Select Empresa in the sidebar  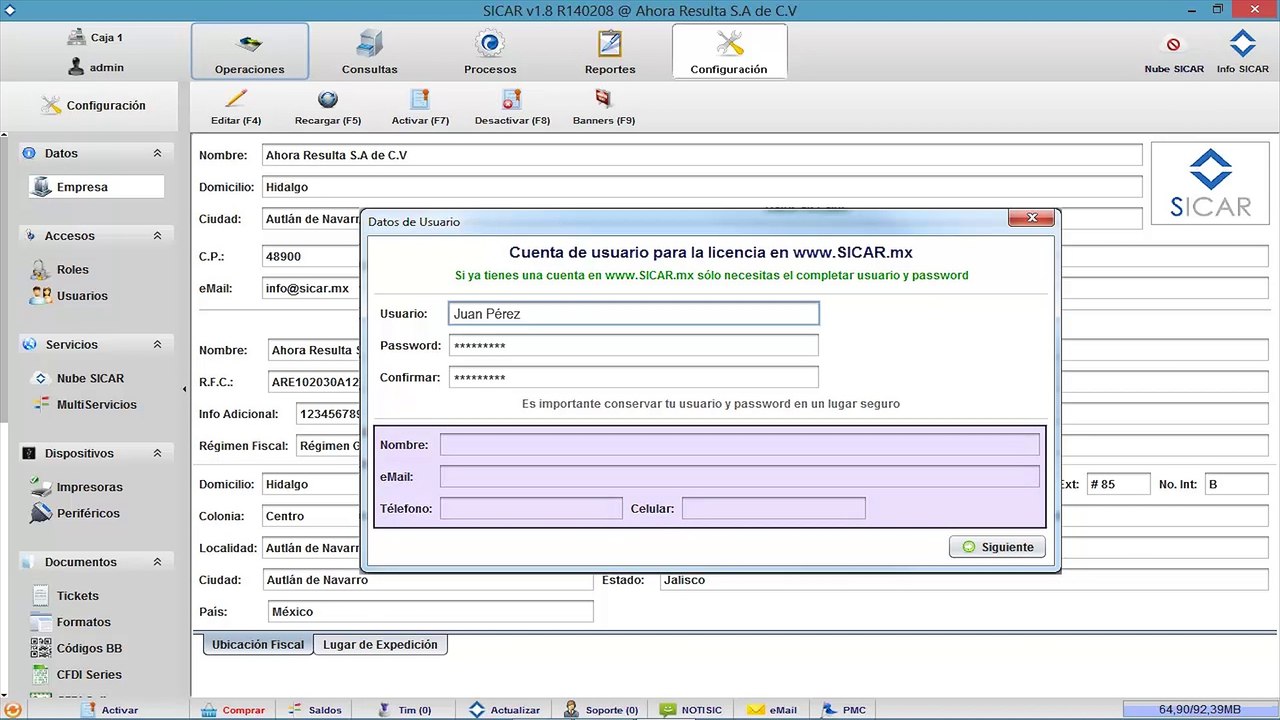96,187
